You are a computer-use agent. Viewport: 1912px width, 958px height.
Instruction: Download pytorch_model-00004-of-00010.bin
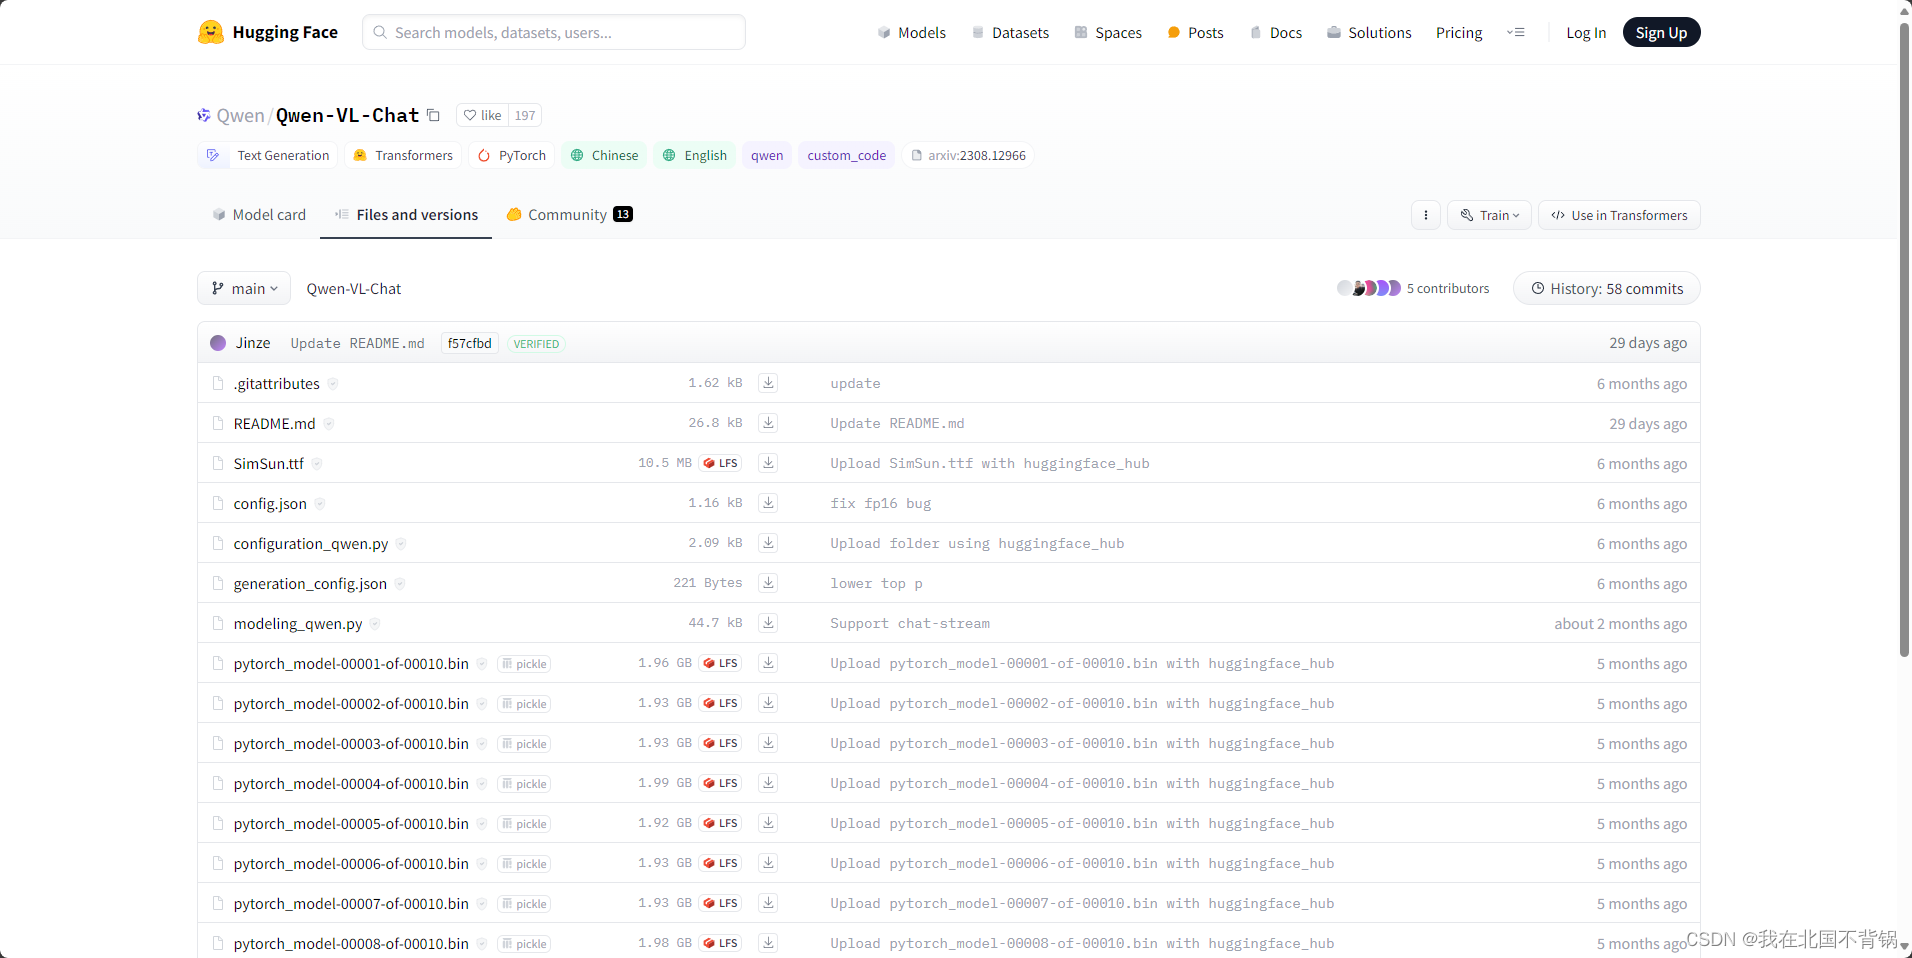pyautogui.click(x=768, y=783)
